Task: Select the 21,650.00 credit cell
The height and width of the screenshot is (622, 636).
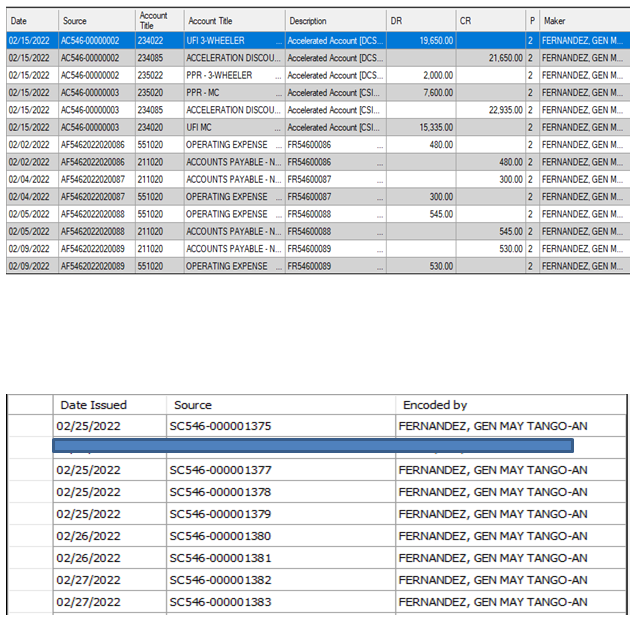Action: tap(491, 58)
